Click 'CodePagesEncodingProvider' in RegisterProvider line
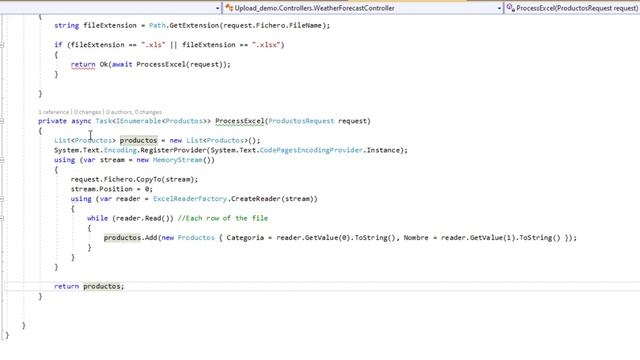Viewport: 640px width, 360px height. click(311, 150)
